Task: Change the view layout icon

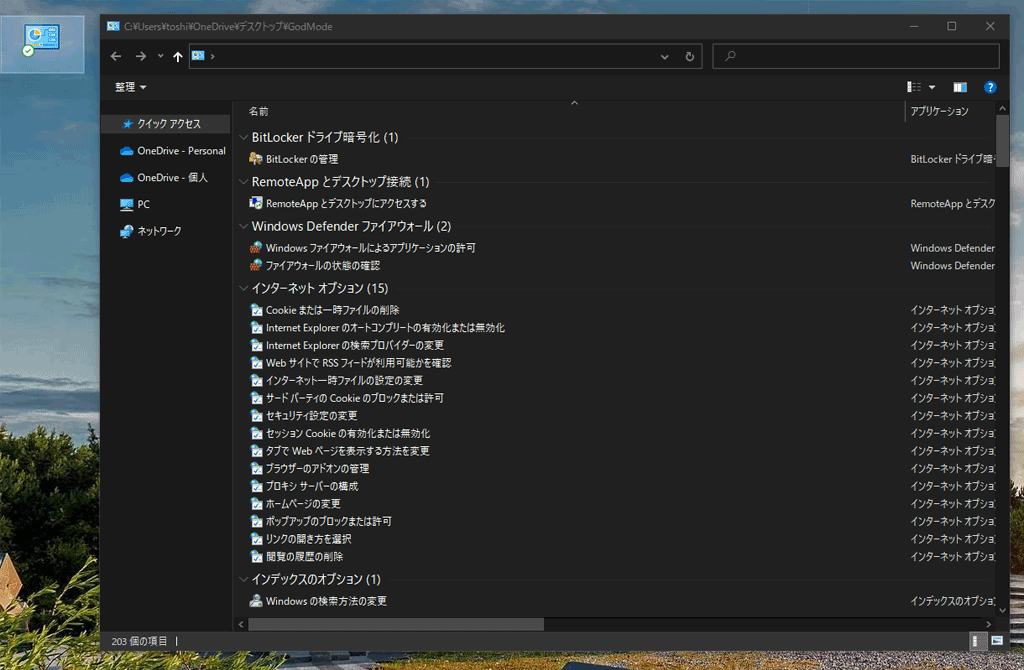Action: point(914,87)
